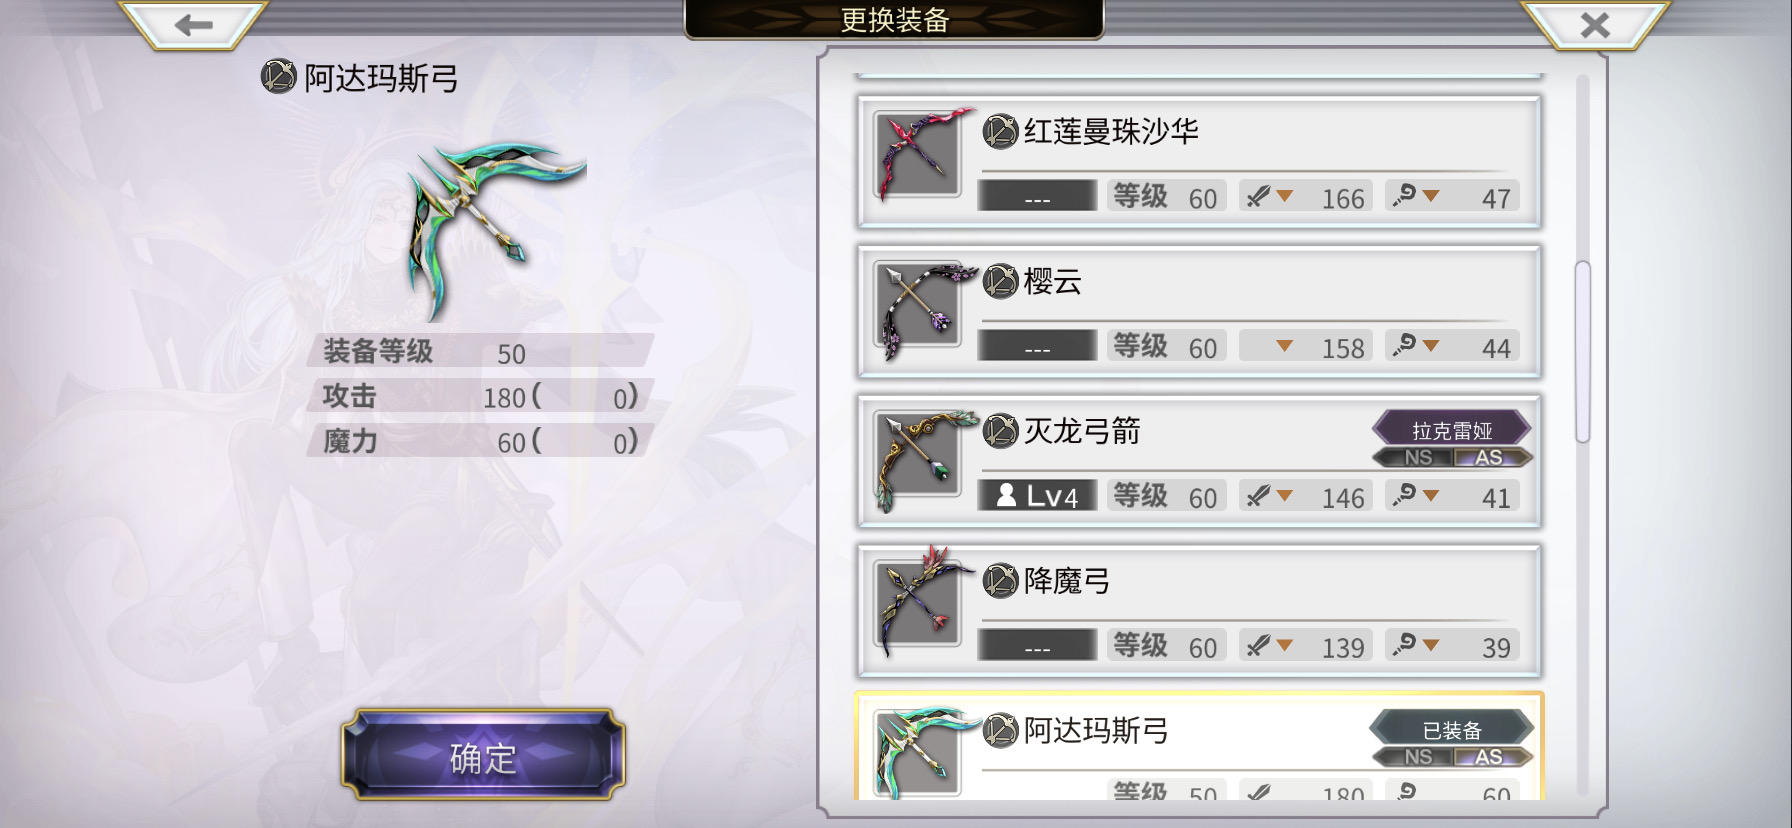Choose the 灭龙弓箭 bow image
The image size is (1792, 828).
(919, 456)
